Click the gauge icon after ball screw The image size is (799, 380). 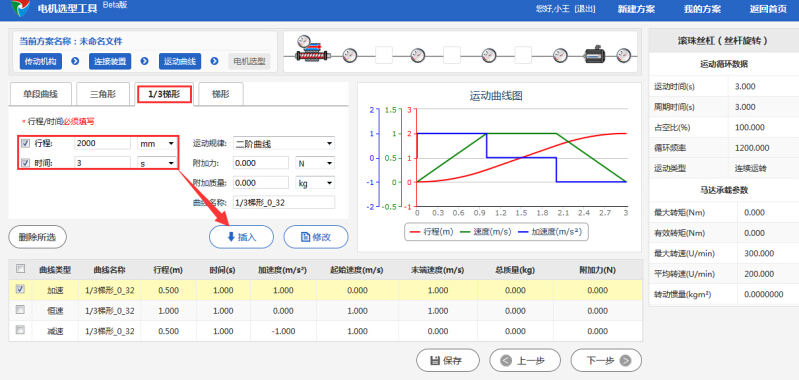[x=350, y=55]
